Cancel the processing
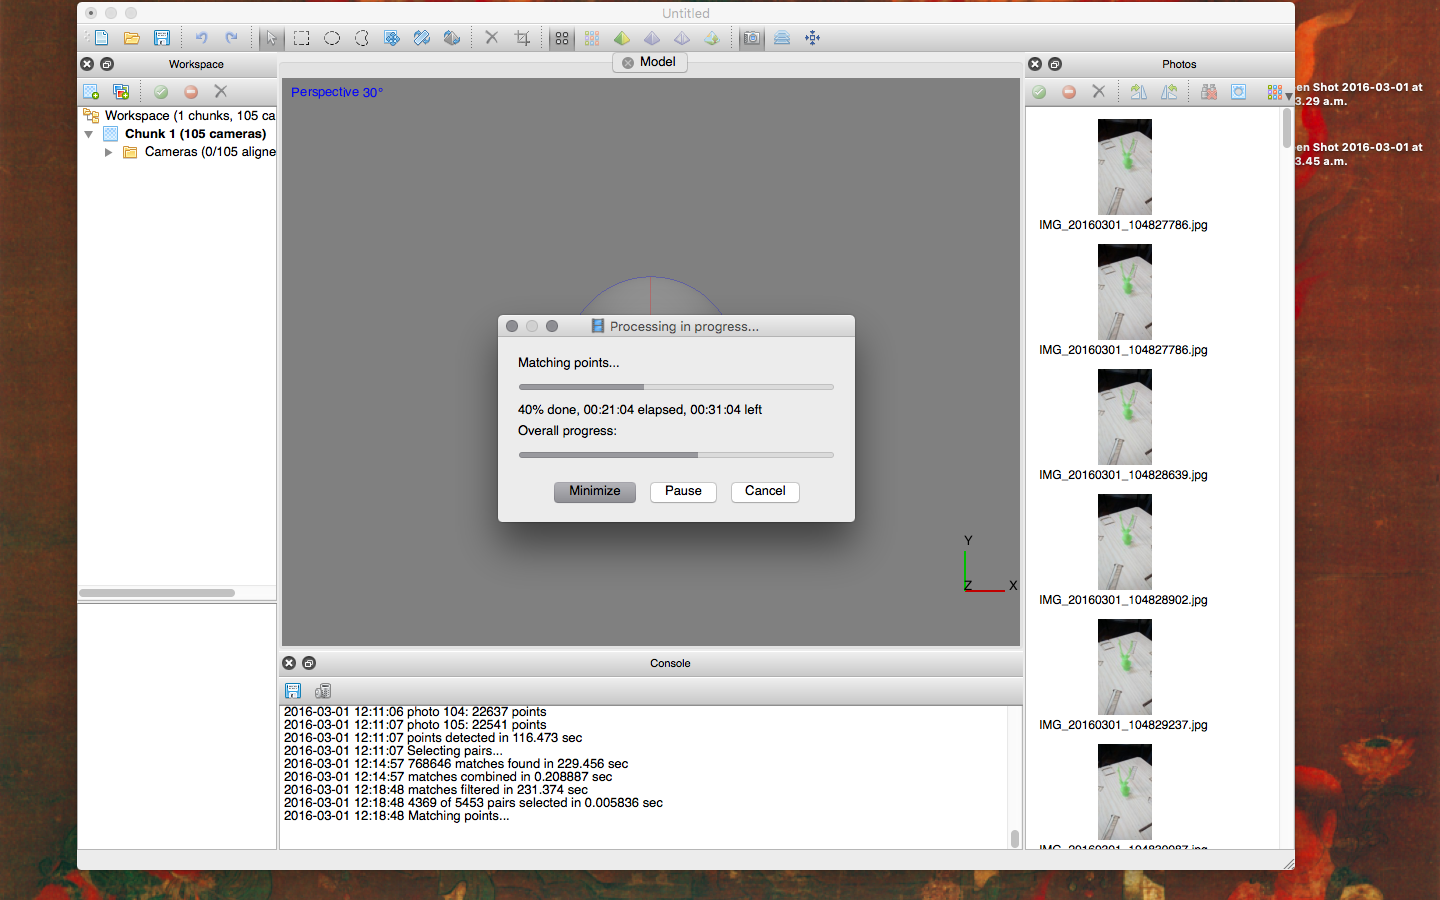The image size is (1440, 900). tap(765, 491)
